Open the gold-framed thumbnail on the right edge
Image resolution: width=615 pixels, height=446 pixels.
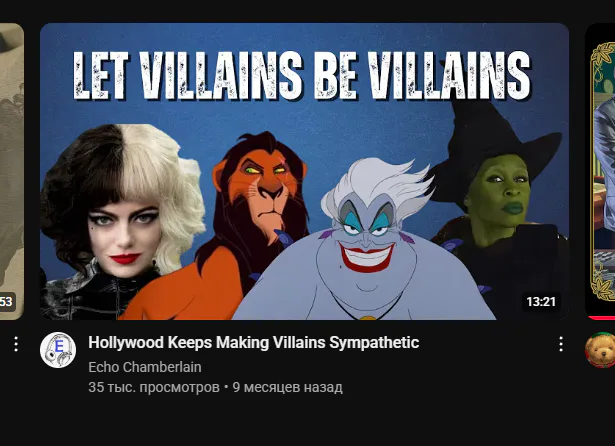(x=600, y=171)
